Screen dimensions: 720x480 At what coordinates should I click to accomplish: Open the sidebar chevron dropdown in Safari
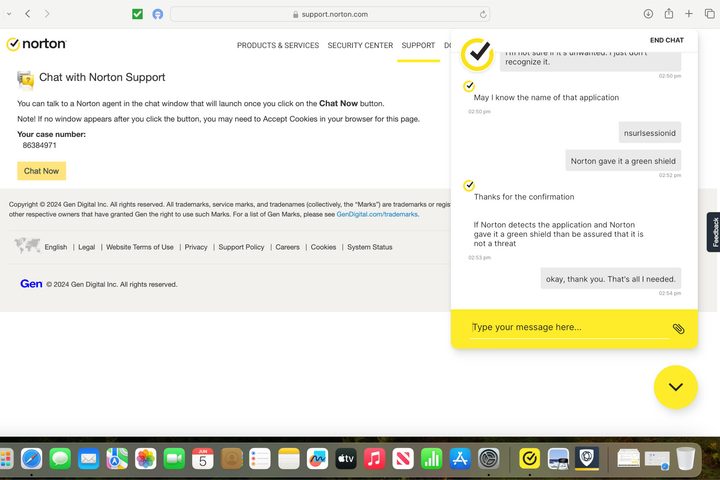tap(9, 14)
